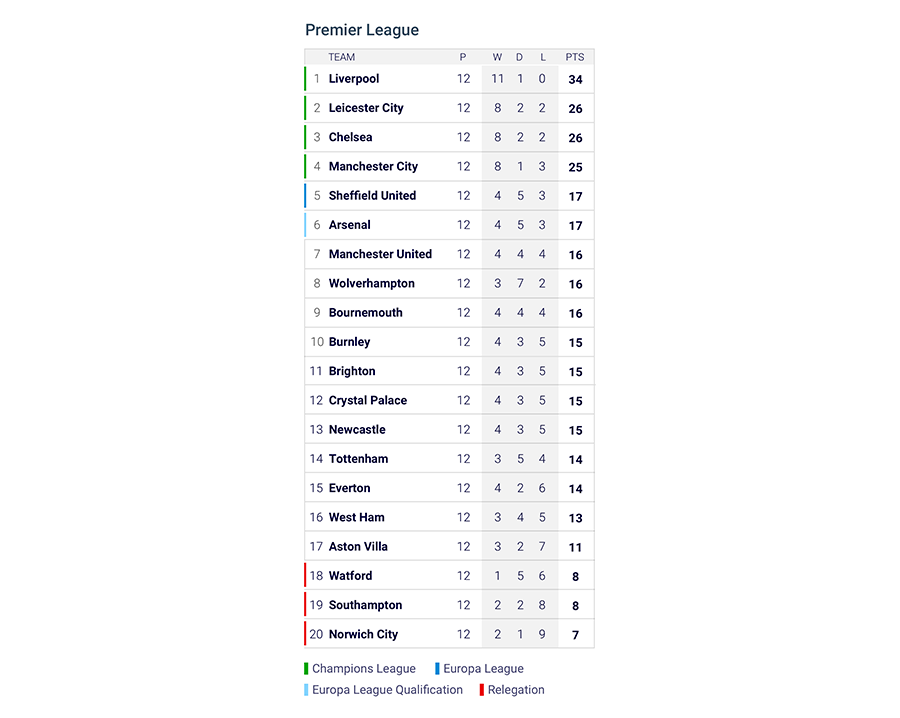Screen dimensions: 900x718
Task: Select the Tottenham row name
Action: [x=358, y=459]
